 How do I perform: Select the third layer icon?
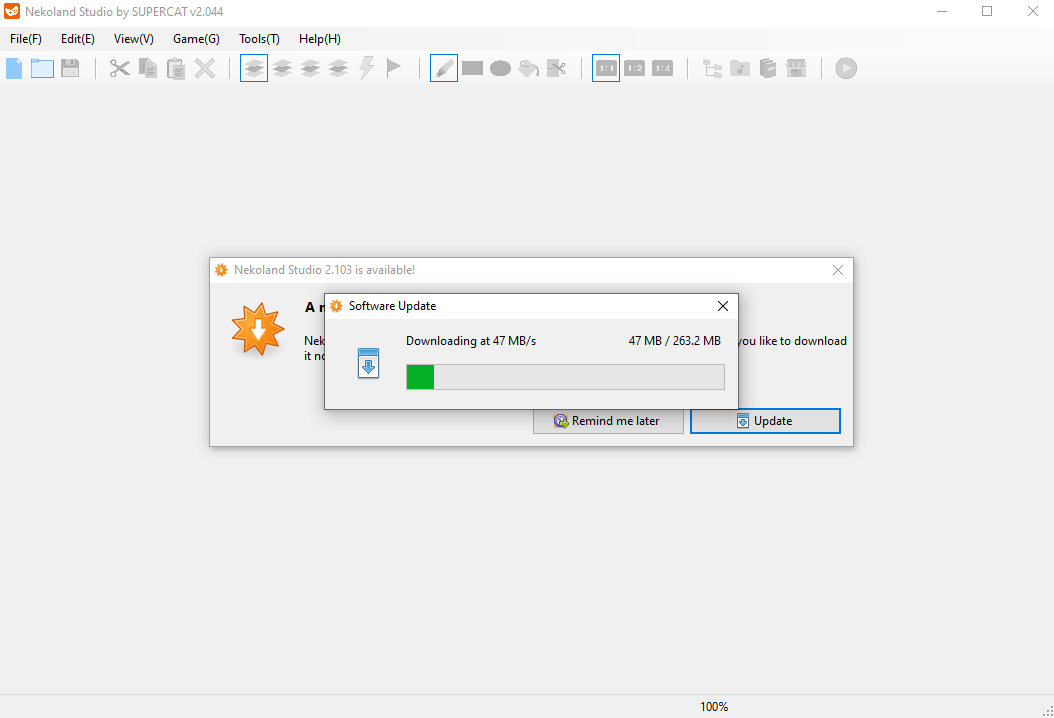point(311,68)
